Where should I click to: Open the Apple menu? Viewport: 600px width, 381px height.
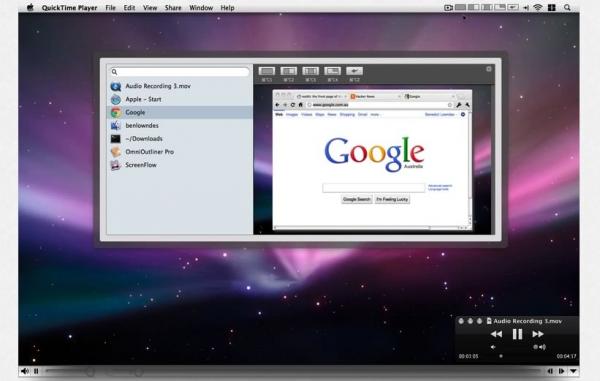(30, 7)
